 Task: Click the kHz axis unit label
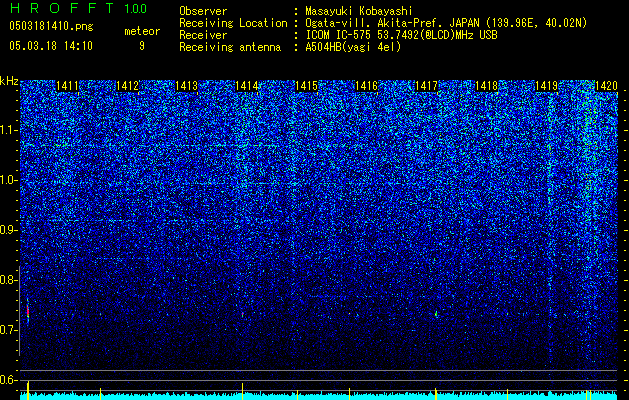9,81
